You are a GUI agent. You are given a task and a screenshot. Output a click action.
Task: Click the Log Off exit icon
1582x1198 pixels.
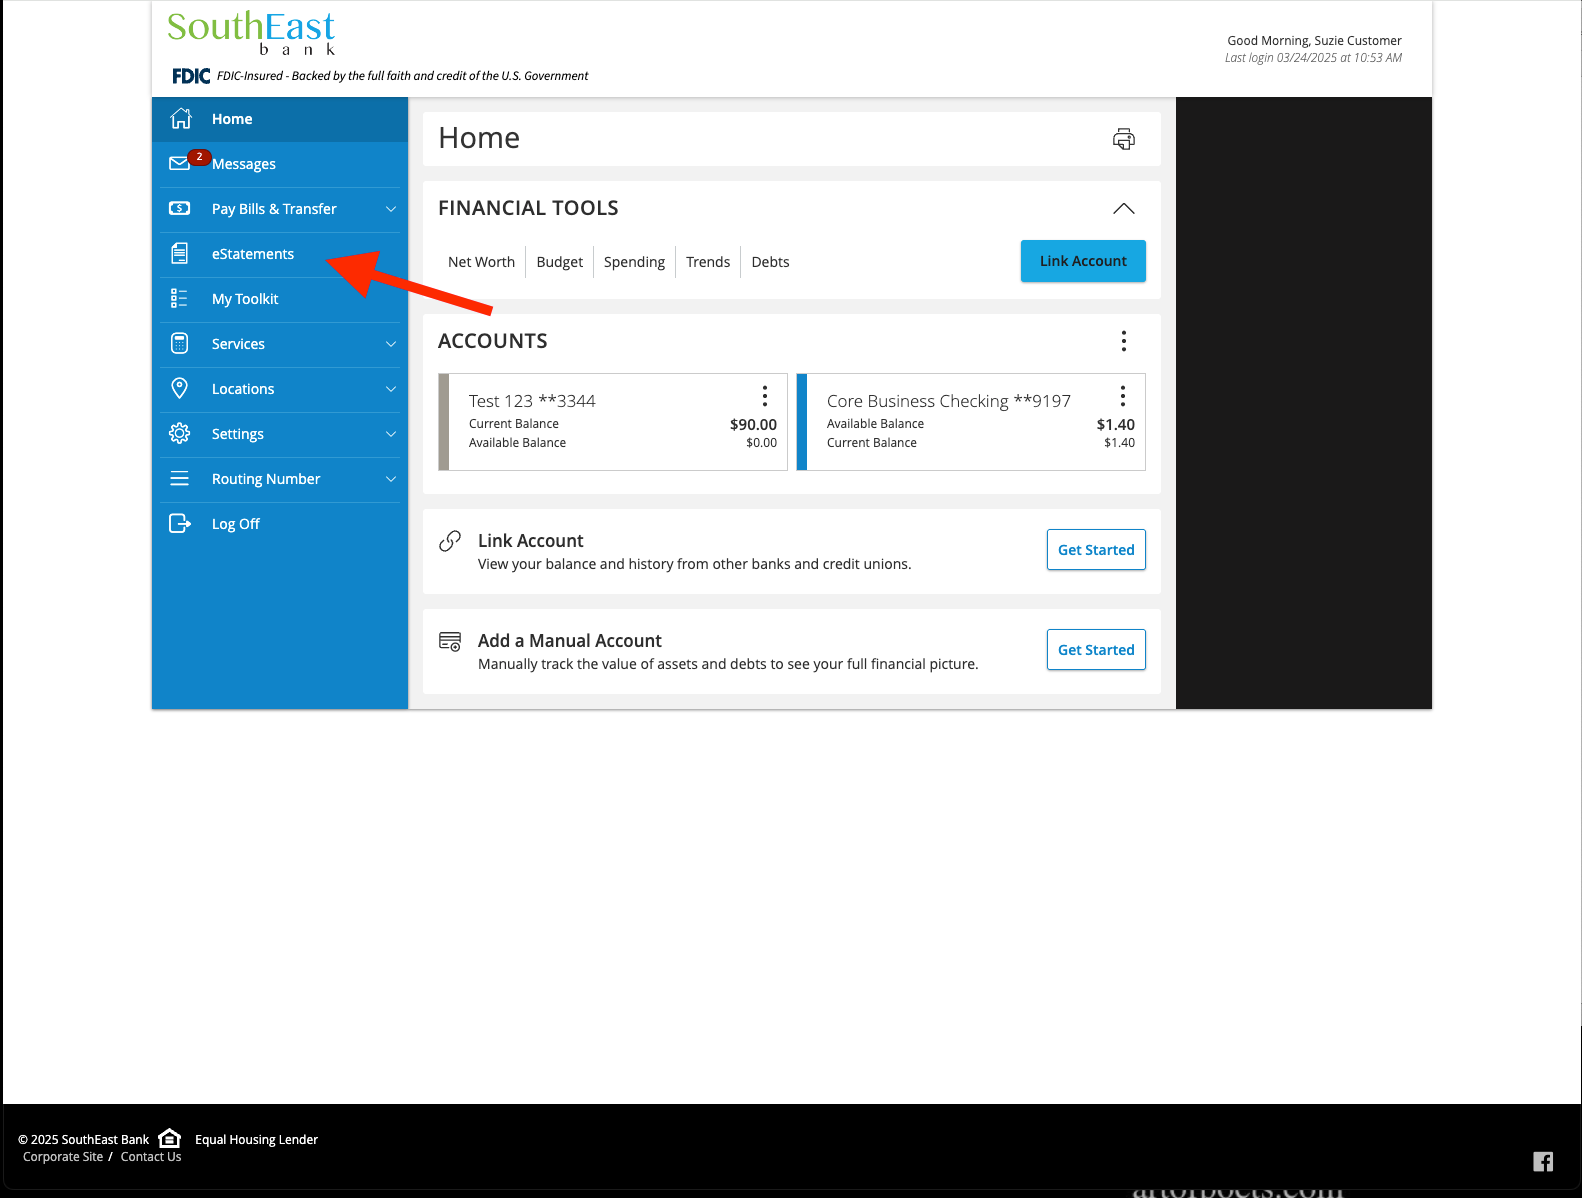180,523
